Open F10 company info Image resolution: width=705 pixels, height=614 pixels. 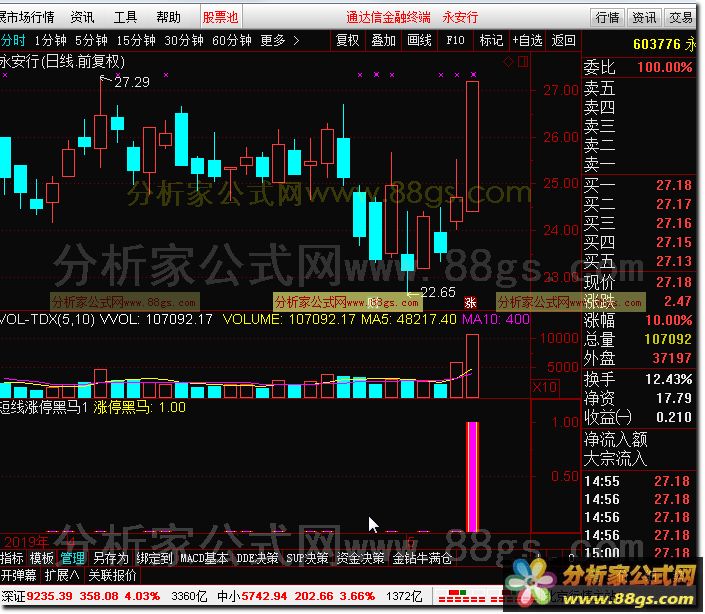[455, 40]
